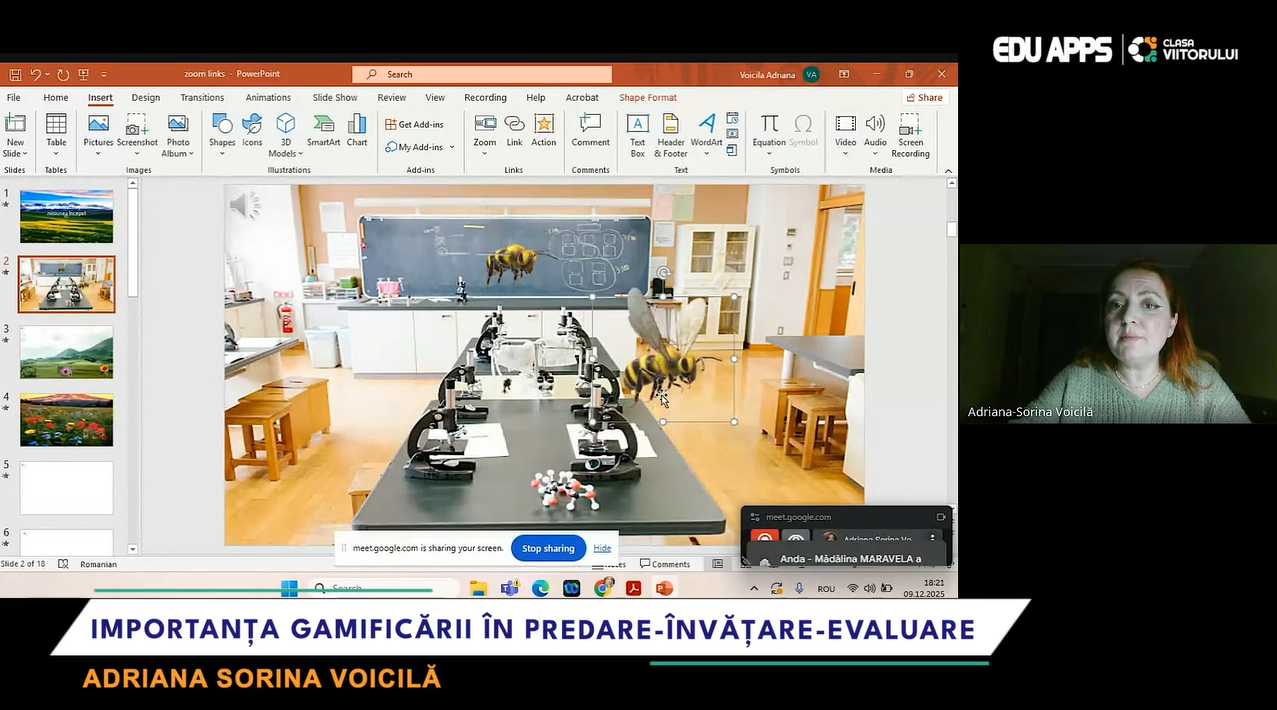Viewport: 1277px width, 710px height.
Task: Start Screen Recording
Action: pos(910,136)
